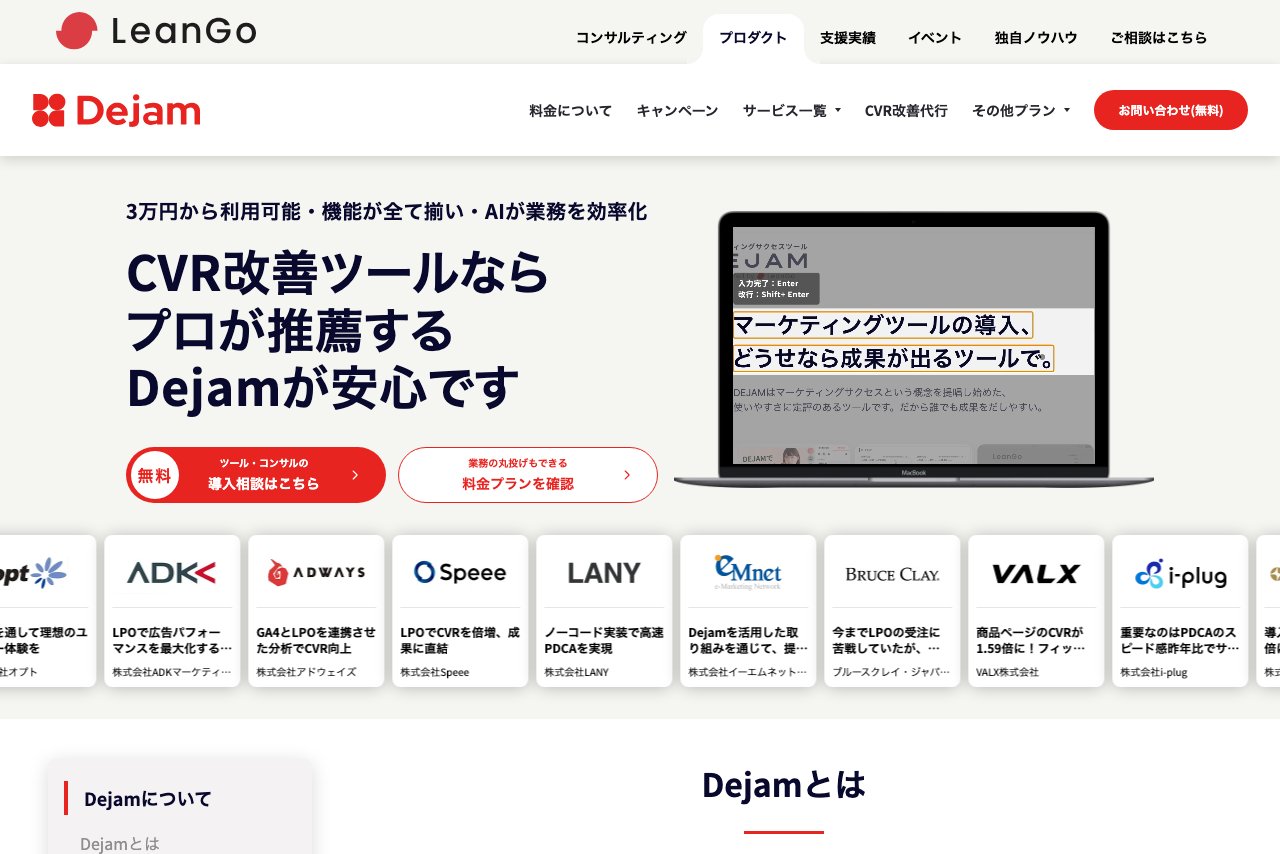The image size is (1280, 854).
Task: Go to キャンペーン page
Action: [678, 111]
